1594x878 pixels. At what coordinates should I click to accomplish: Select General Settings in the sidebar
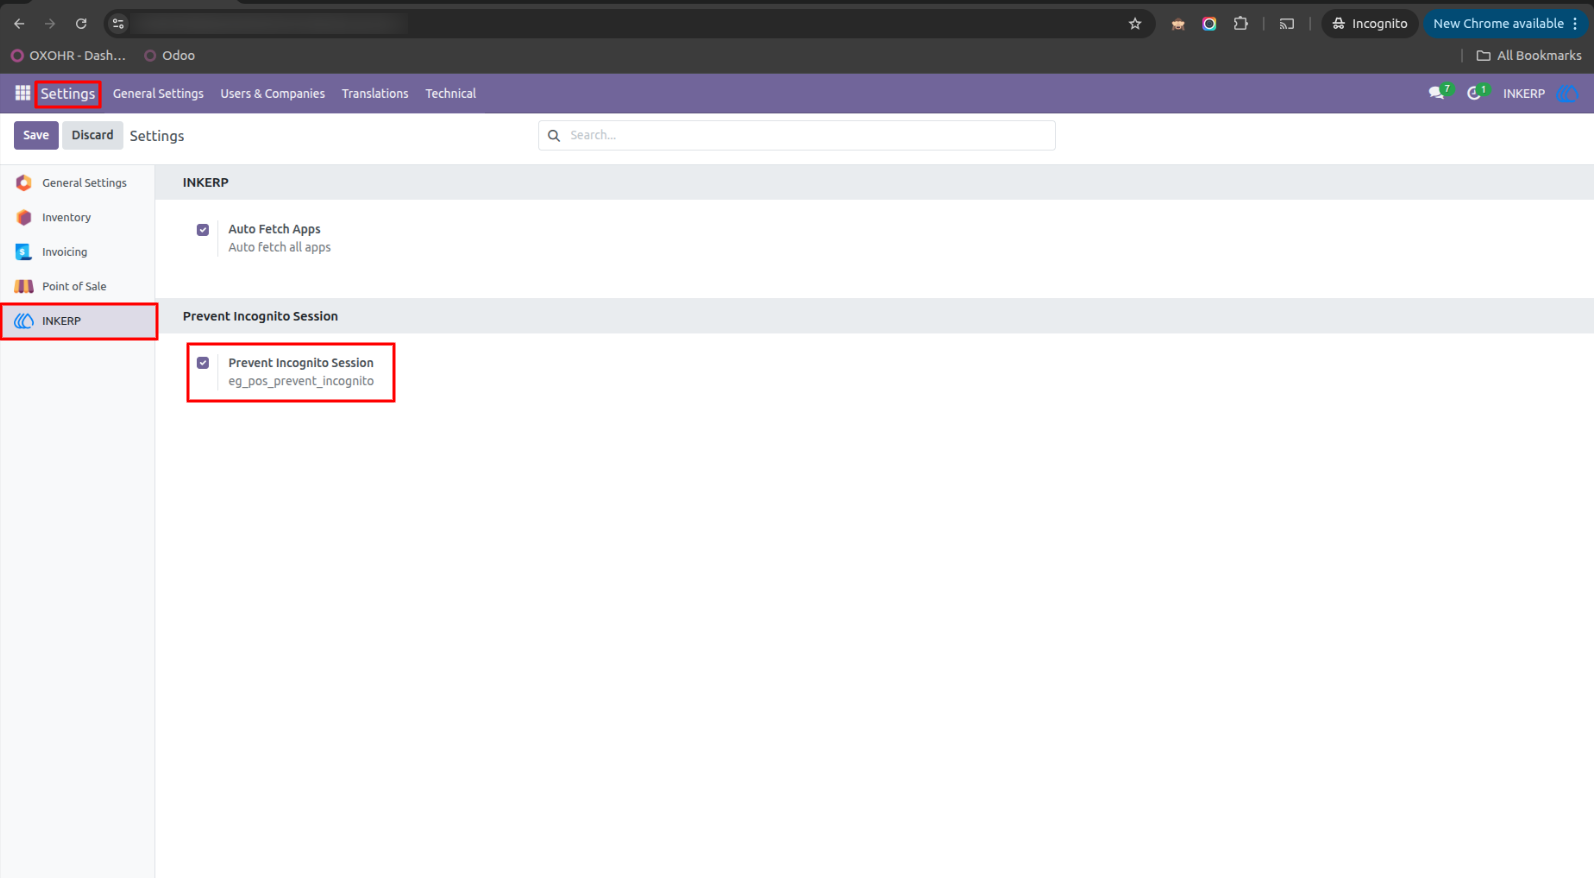(x=78, y=183)
